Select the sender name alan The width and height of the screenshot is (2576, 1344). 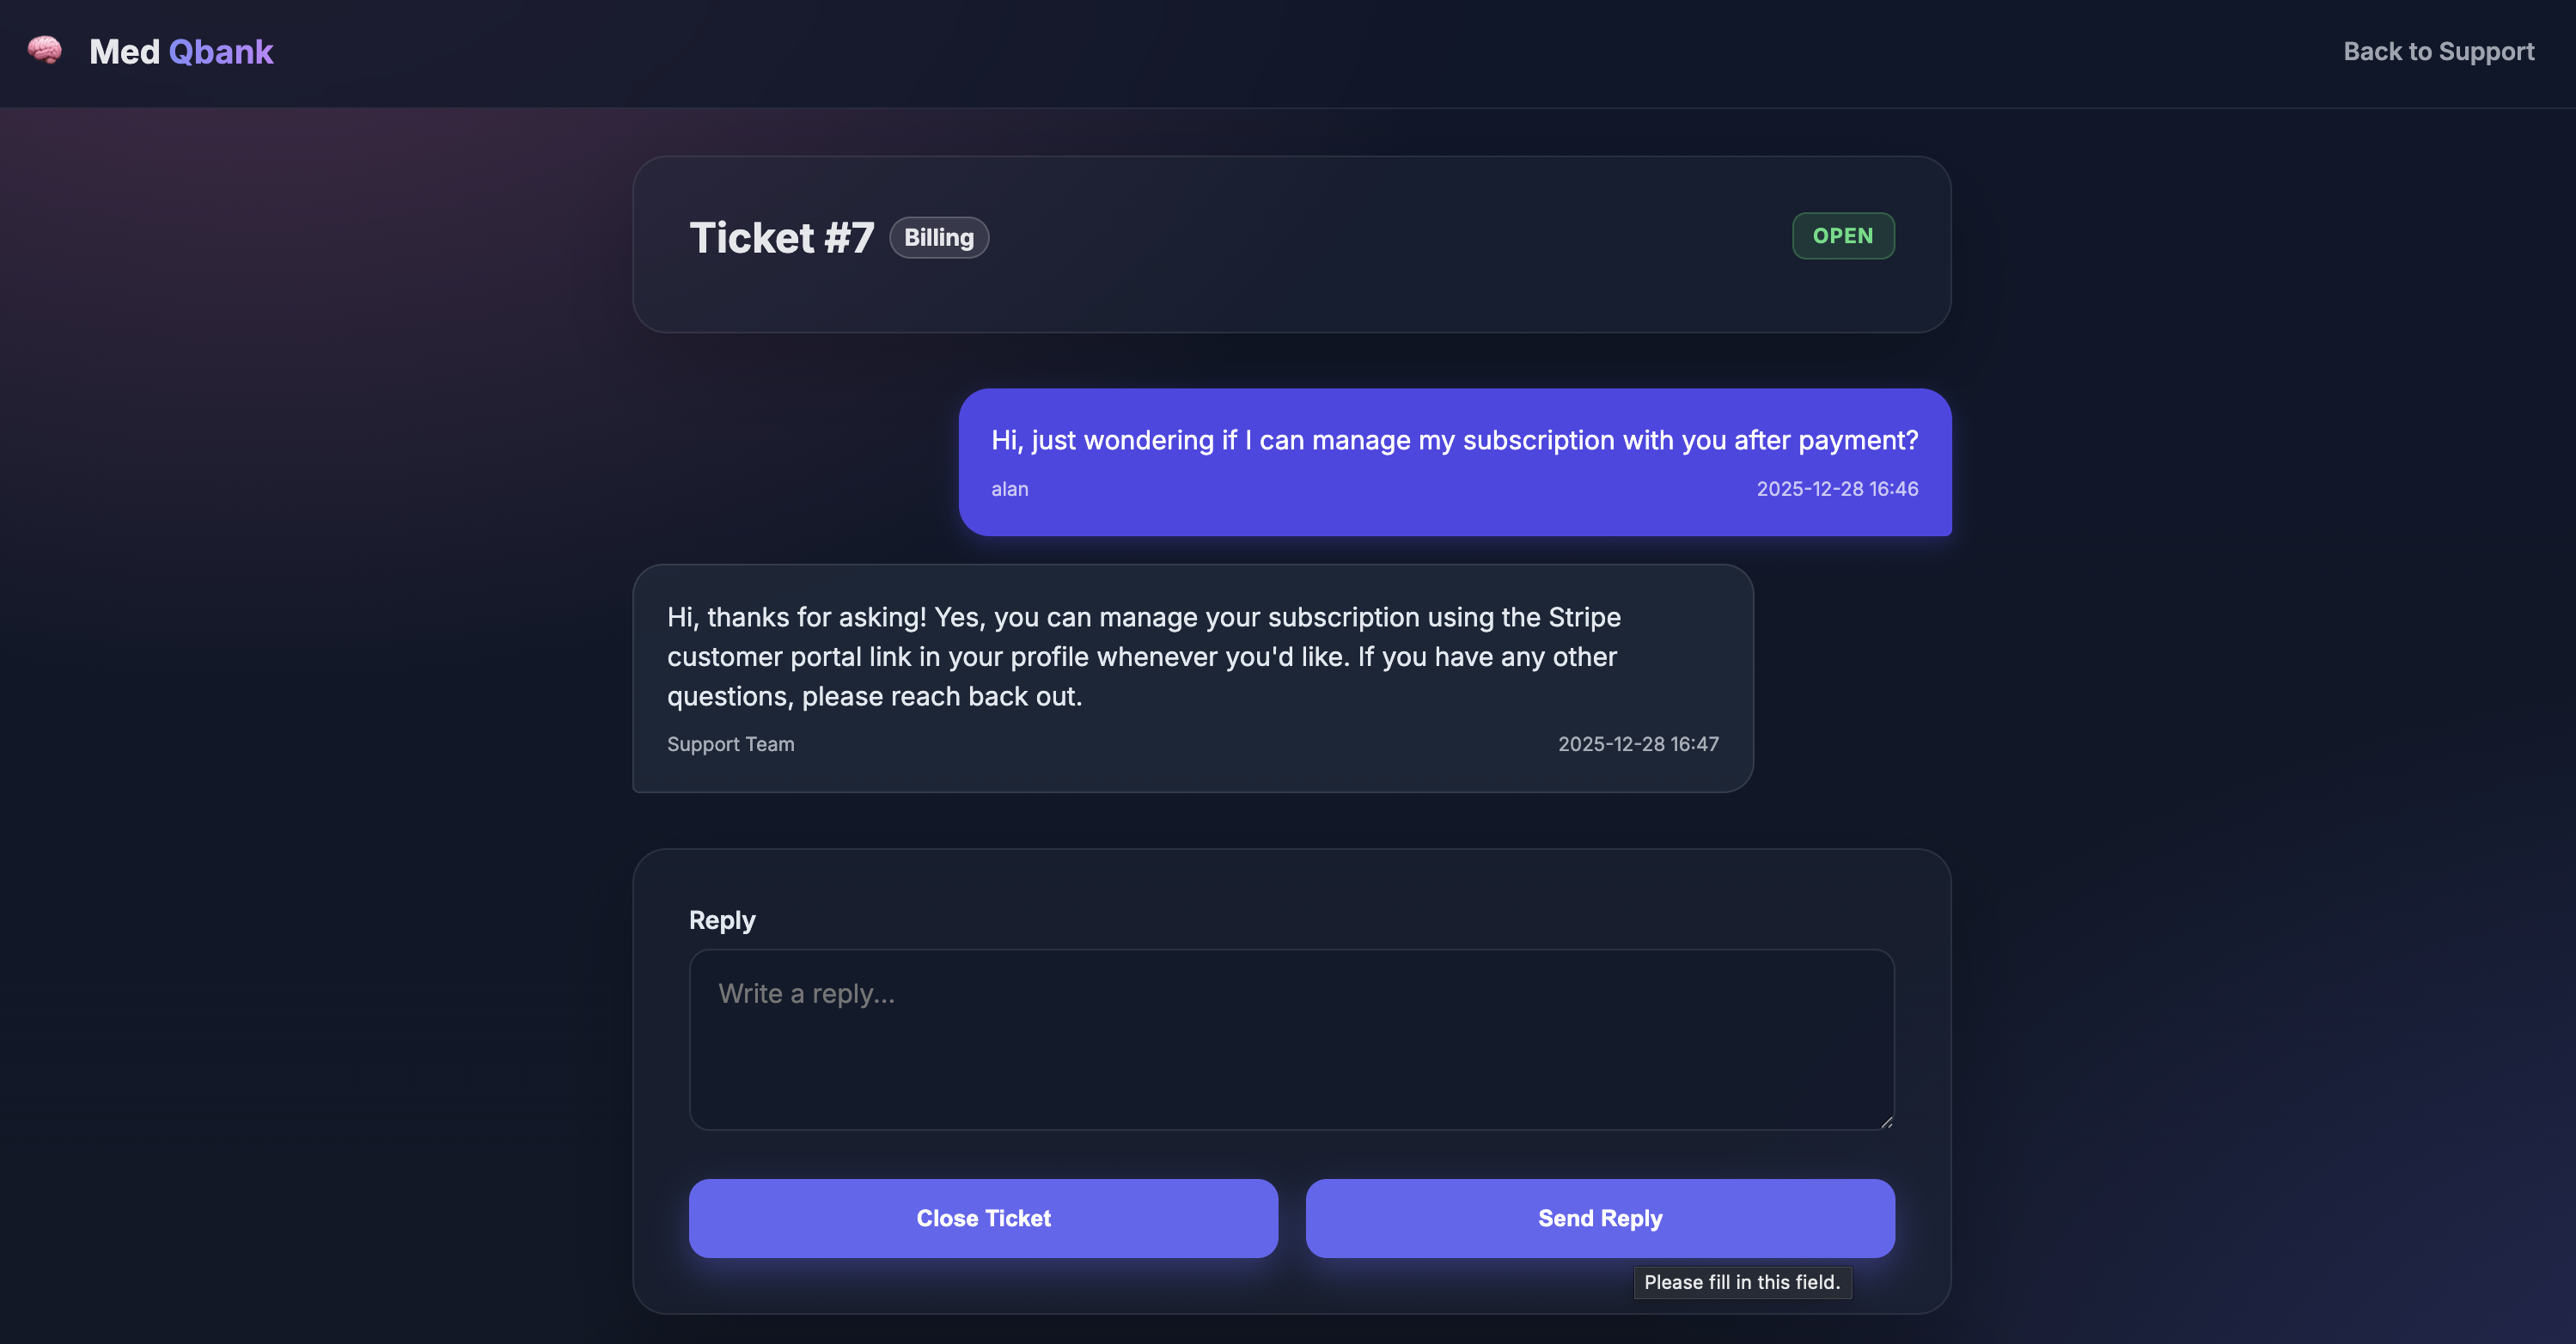coord(1009,489)
